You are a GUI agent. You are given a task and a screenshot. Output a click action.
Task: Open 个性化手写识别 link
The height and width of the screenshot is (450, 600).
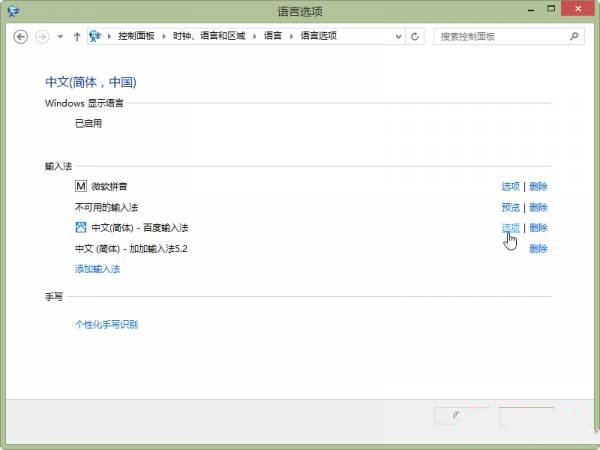(x=106, y=324)
